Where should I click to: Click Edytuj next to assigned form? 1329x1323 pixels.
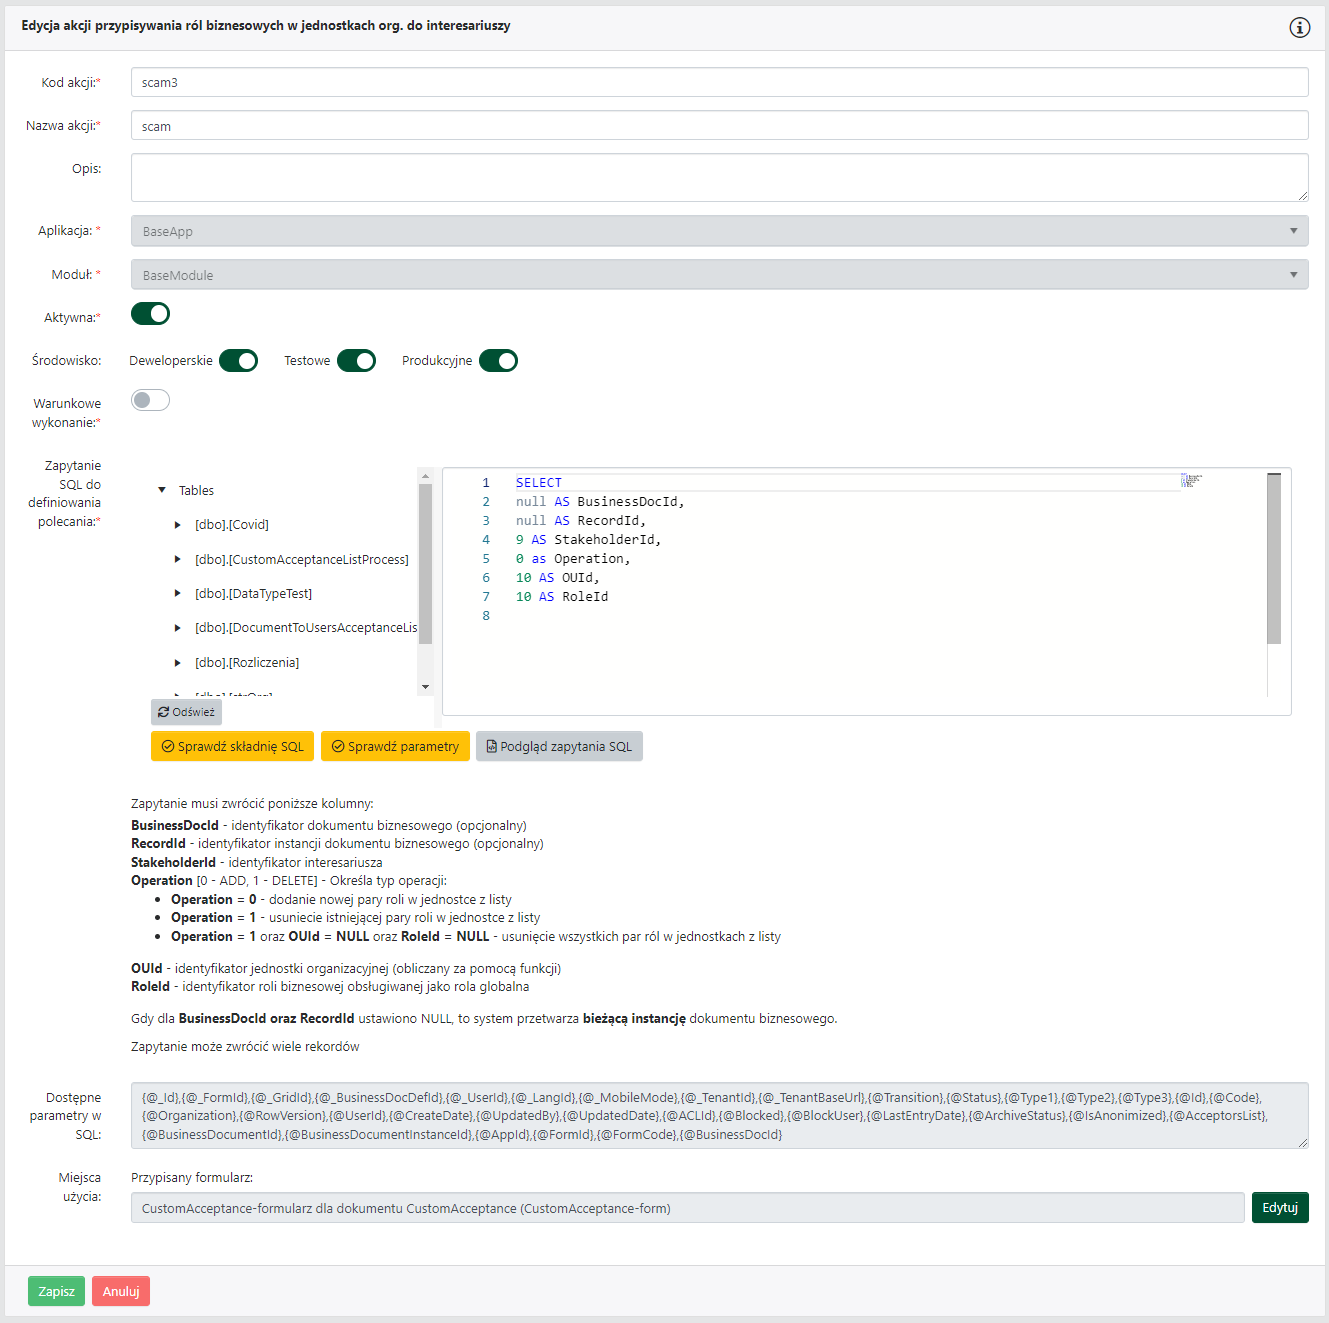[x=1279, y=1208]
